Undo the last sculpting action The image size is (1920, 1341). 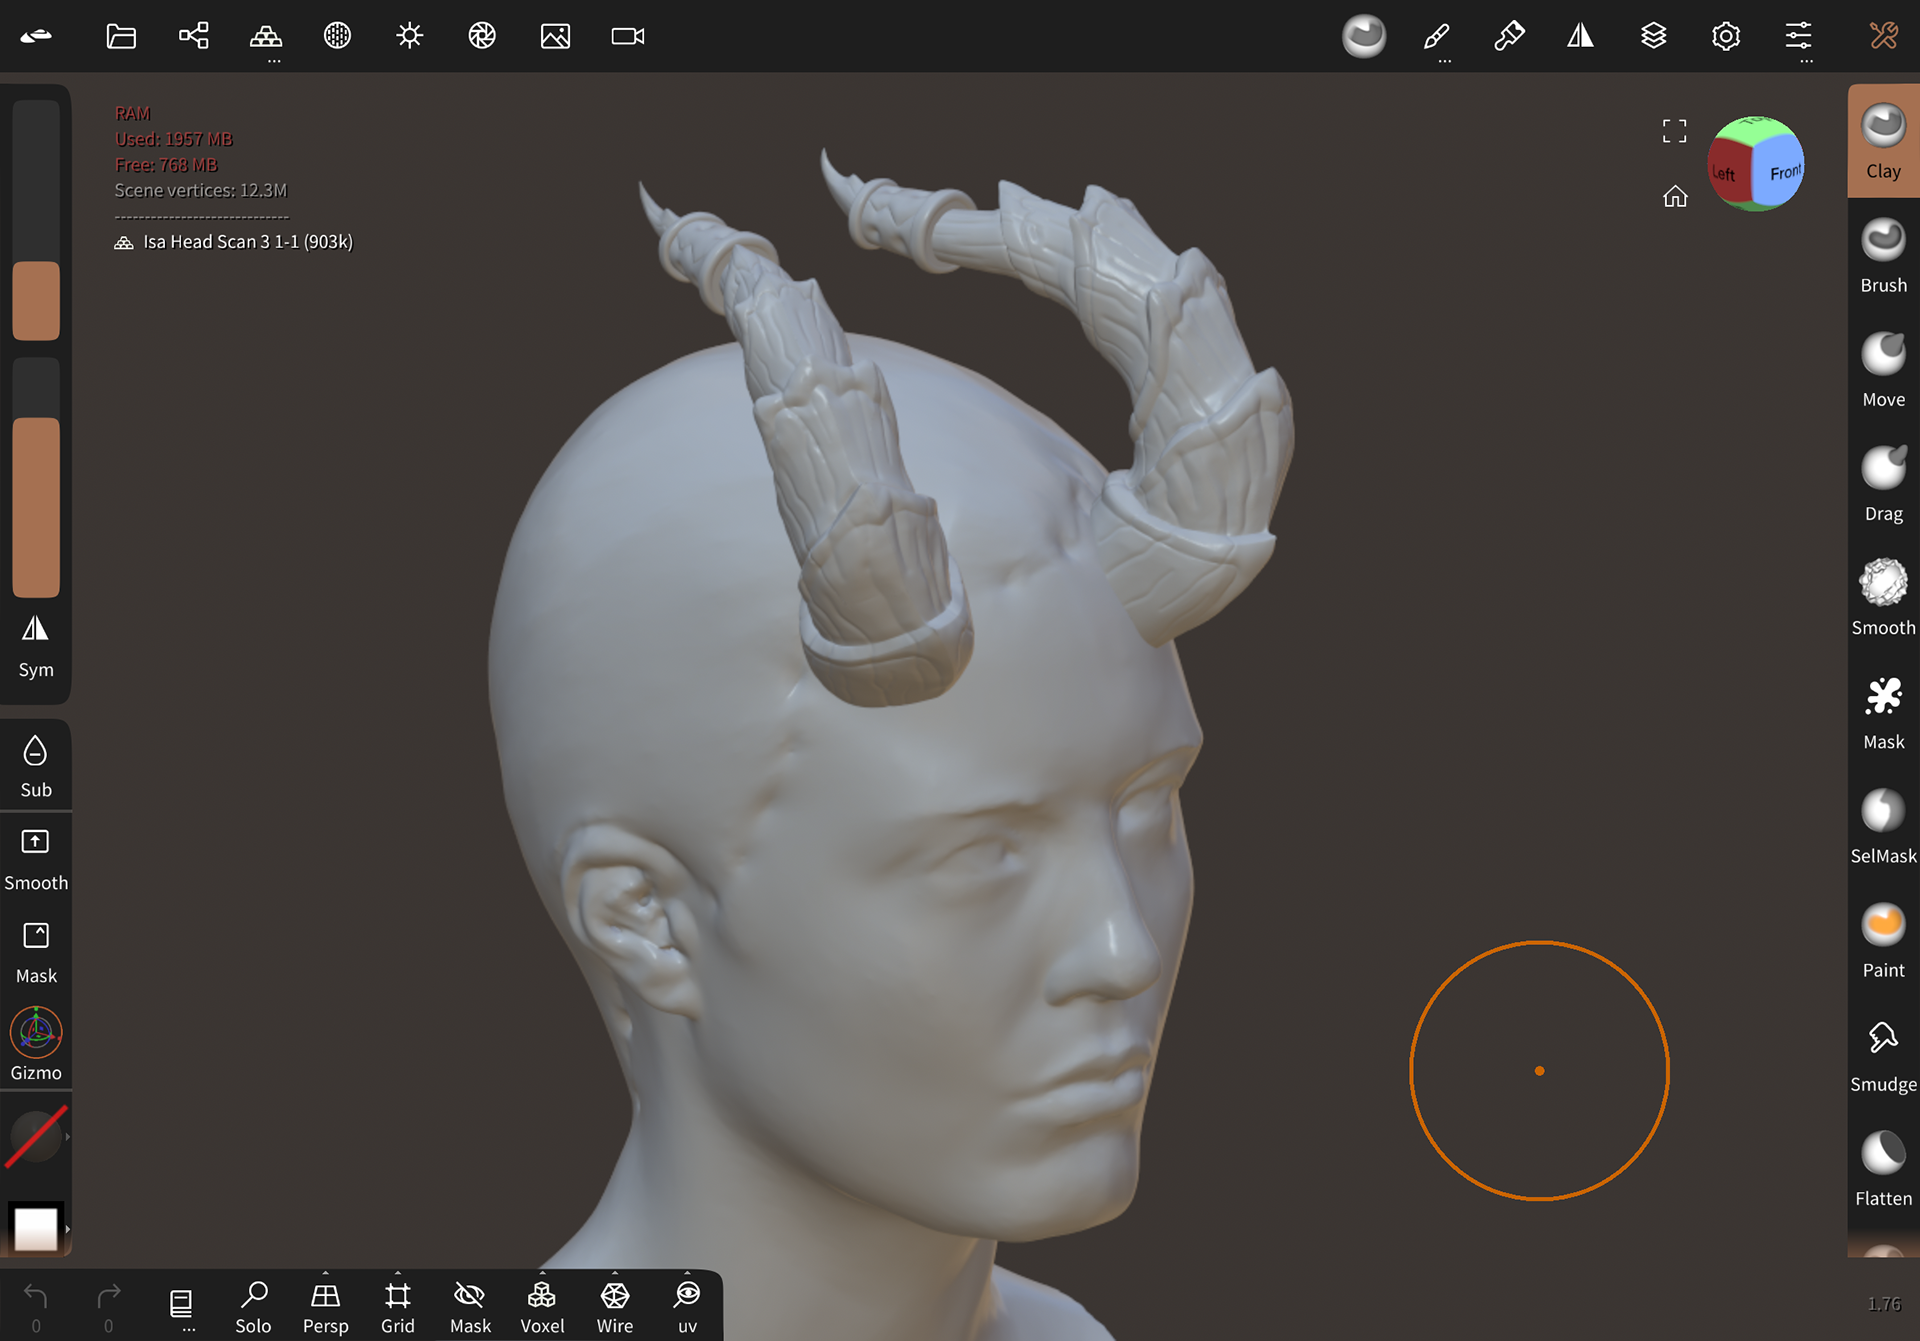tap(36, 1294)
